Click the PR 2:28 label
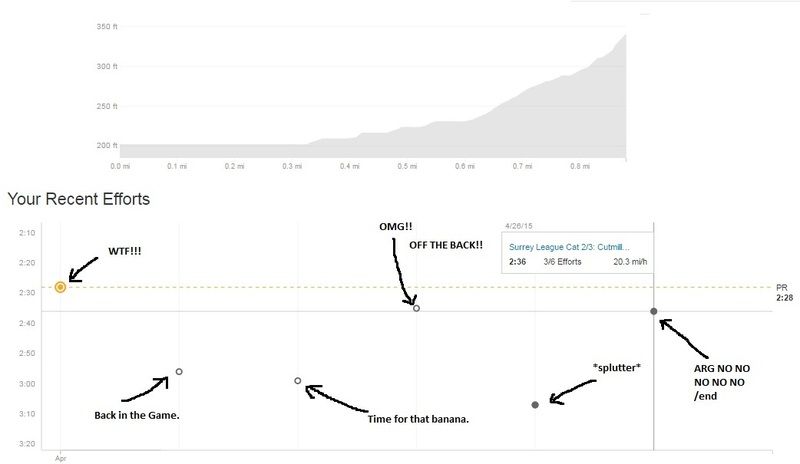Screen dimensions: 800x464 pos(784,292)
